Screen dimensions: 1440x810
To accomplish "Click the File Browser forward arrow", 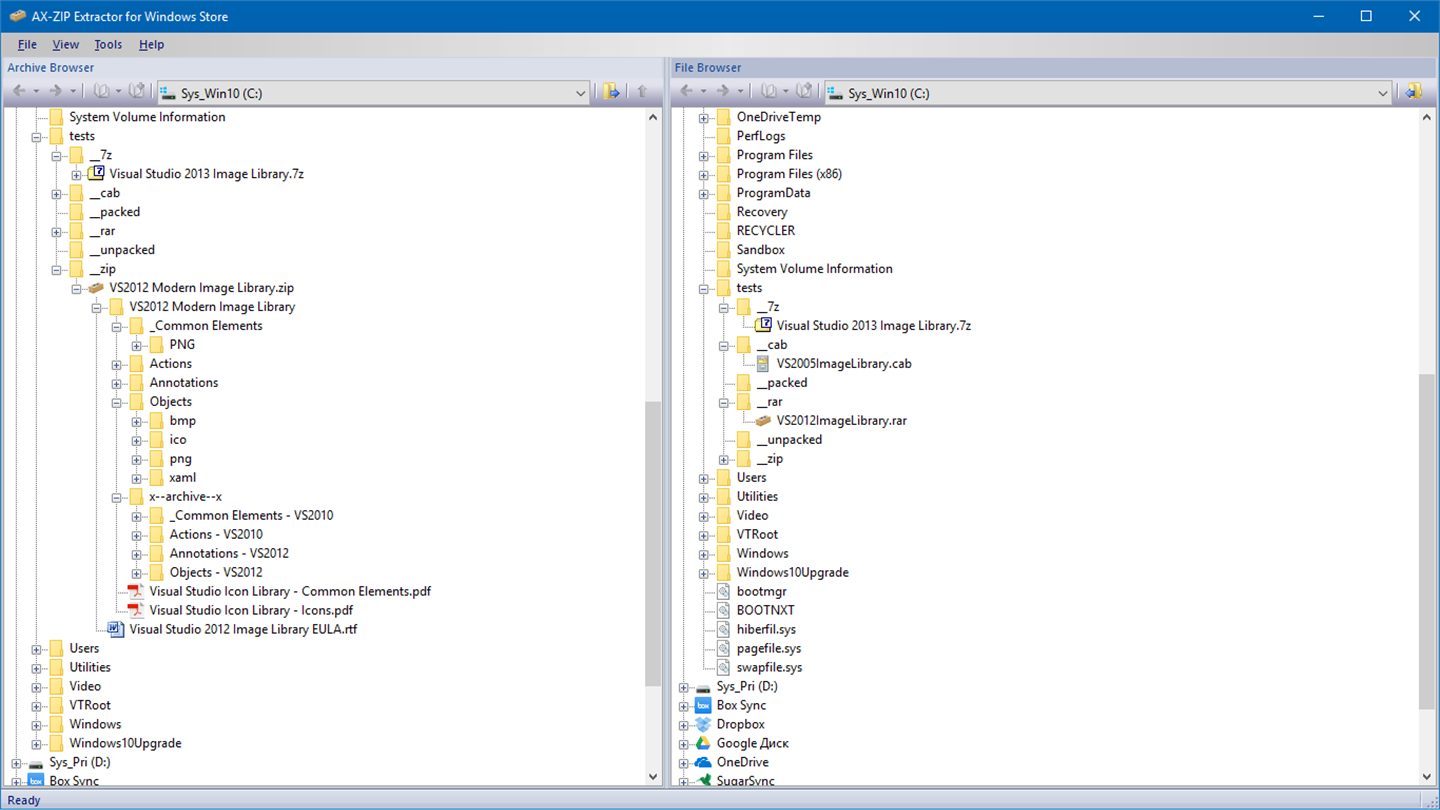I will click(722, 92).
